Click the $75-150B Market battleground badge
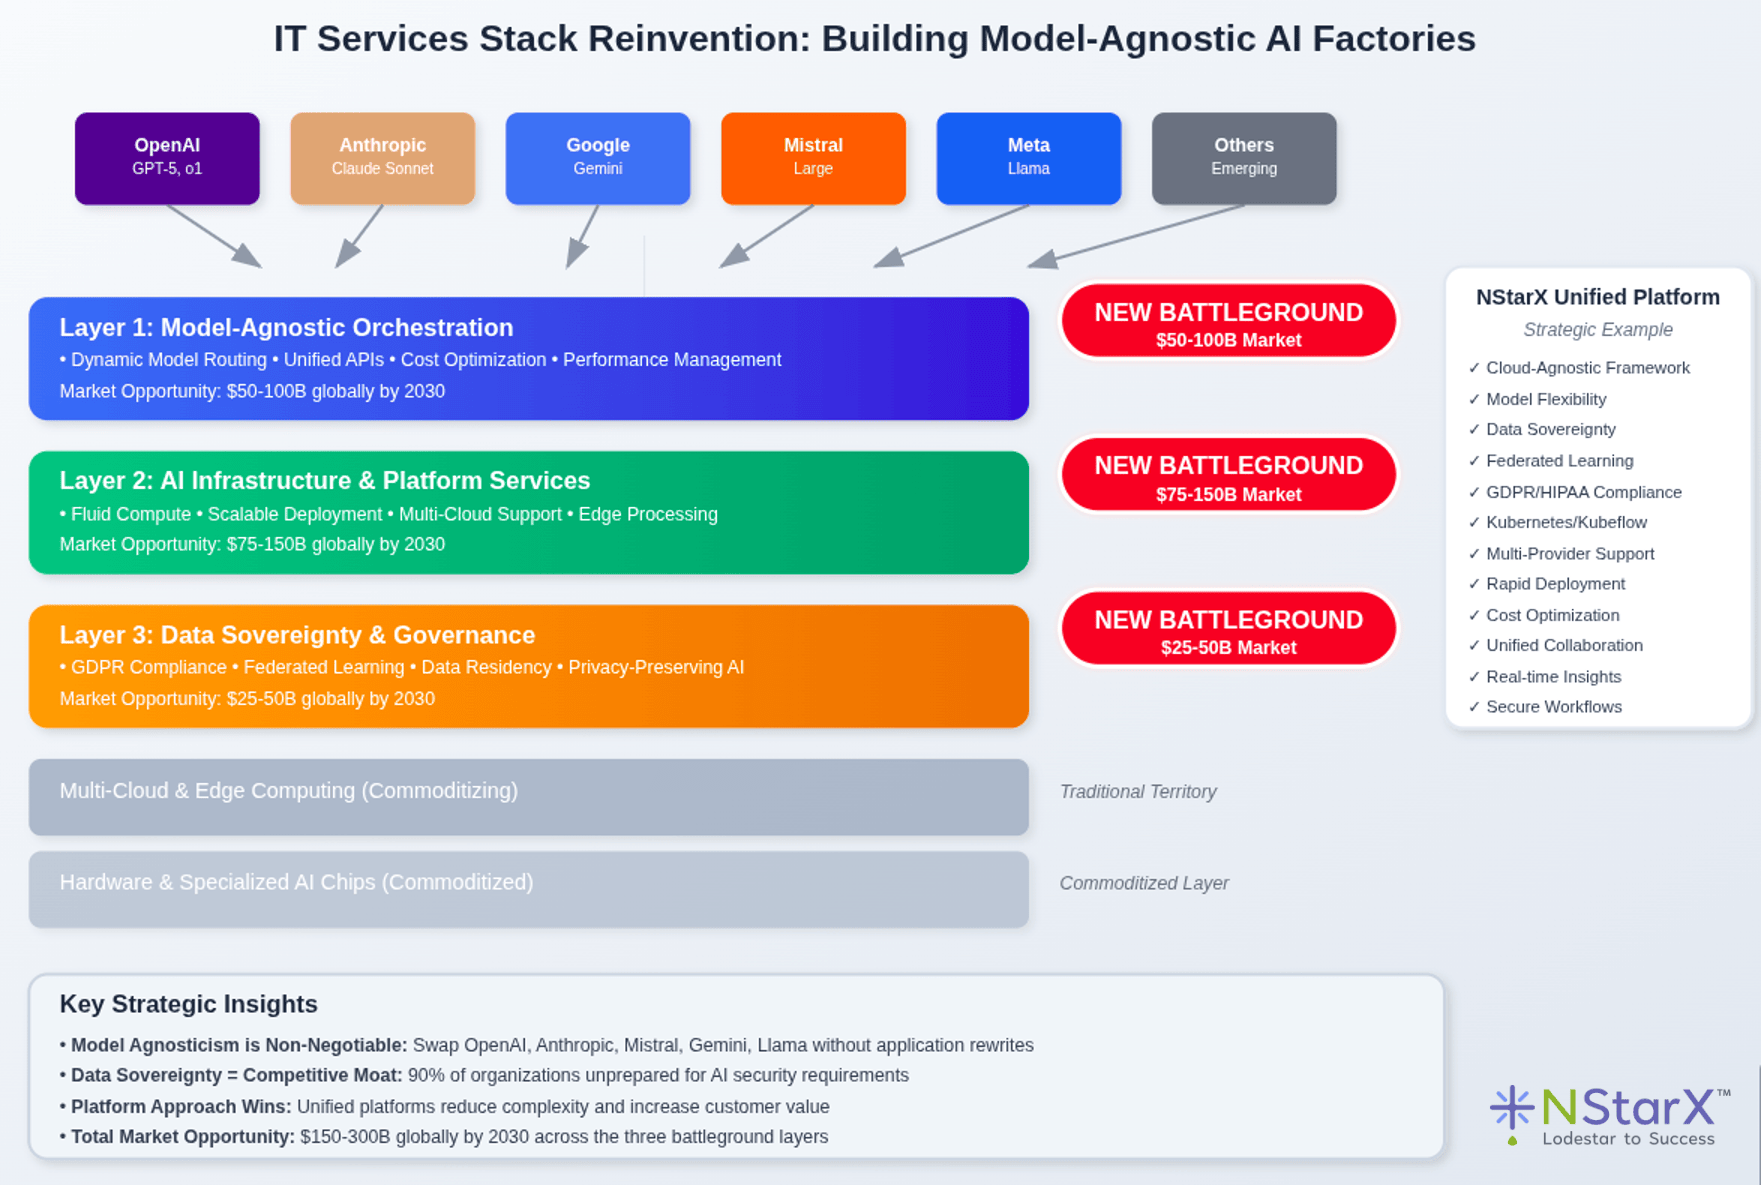The width and height of the screenshot is (1762, 1186). [x=1228, y=474]
